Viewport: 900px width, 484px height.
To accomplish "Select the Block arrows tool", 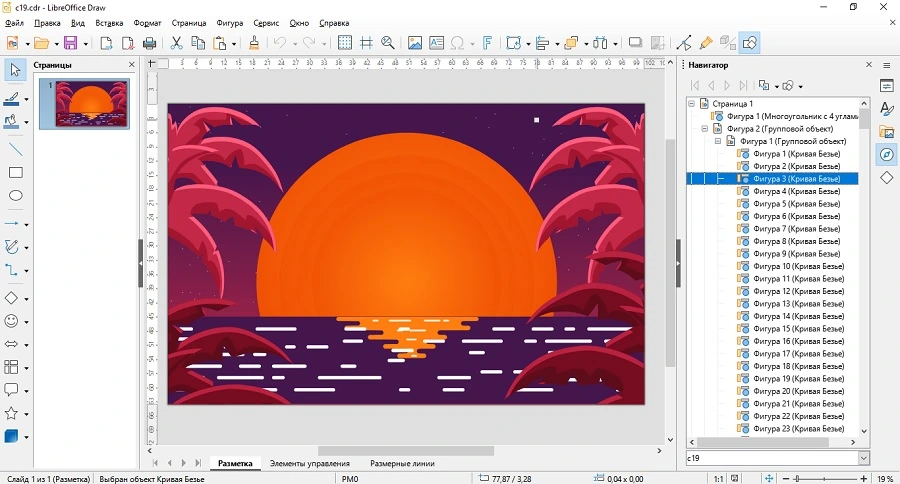I will point(11,344).
